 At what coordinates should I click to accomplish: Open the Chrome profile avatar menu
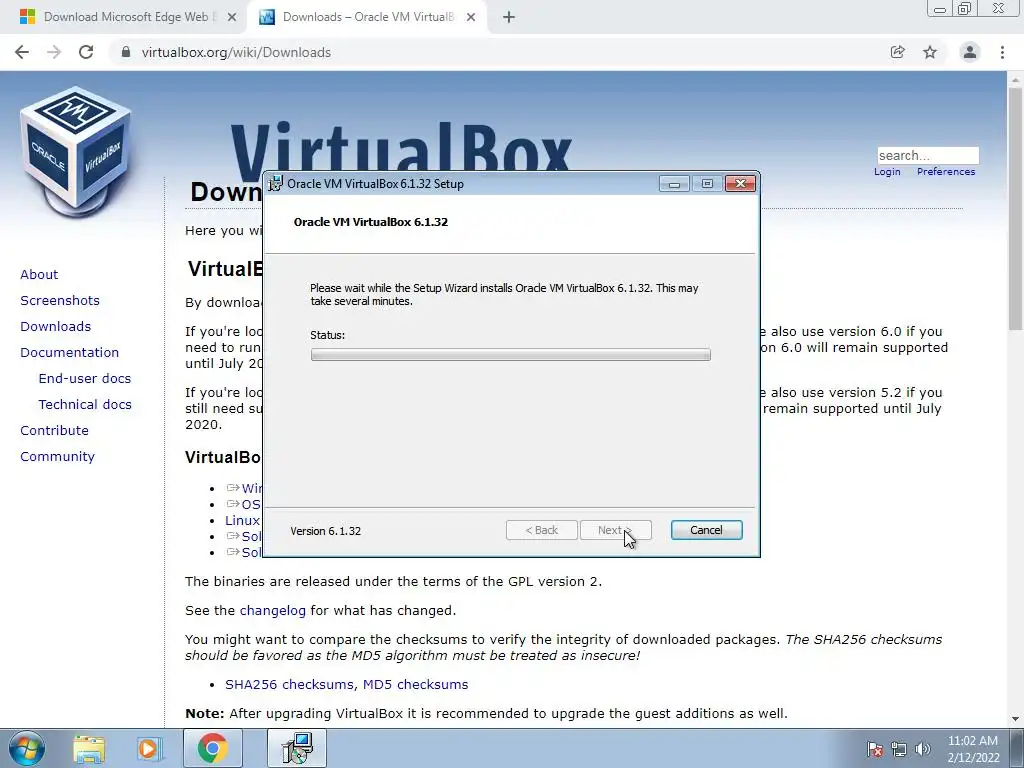point(970,52)
